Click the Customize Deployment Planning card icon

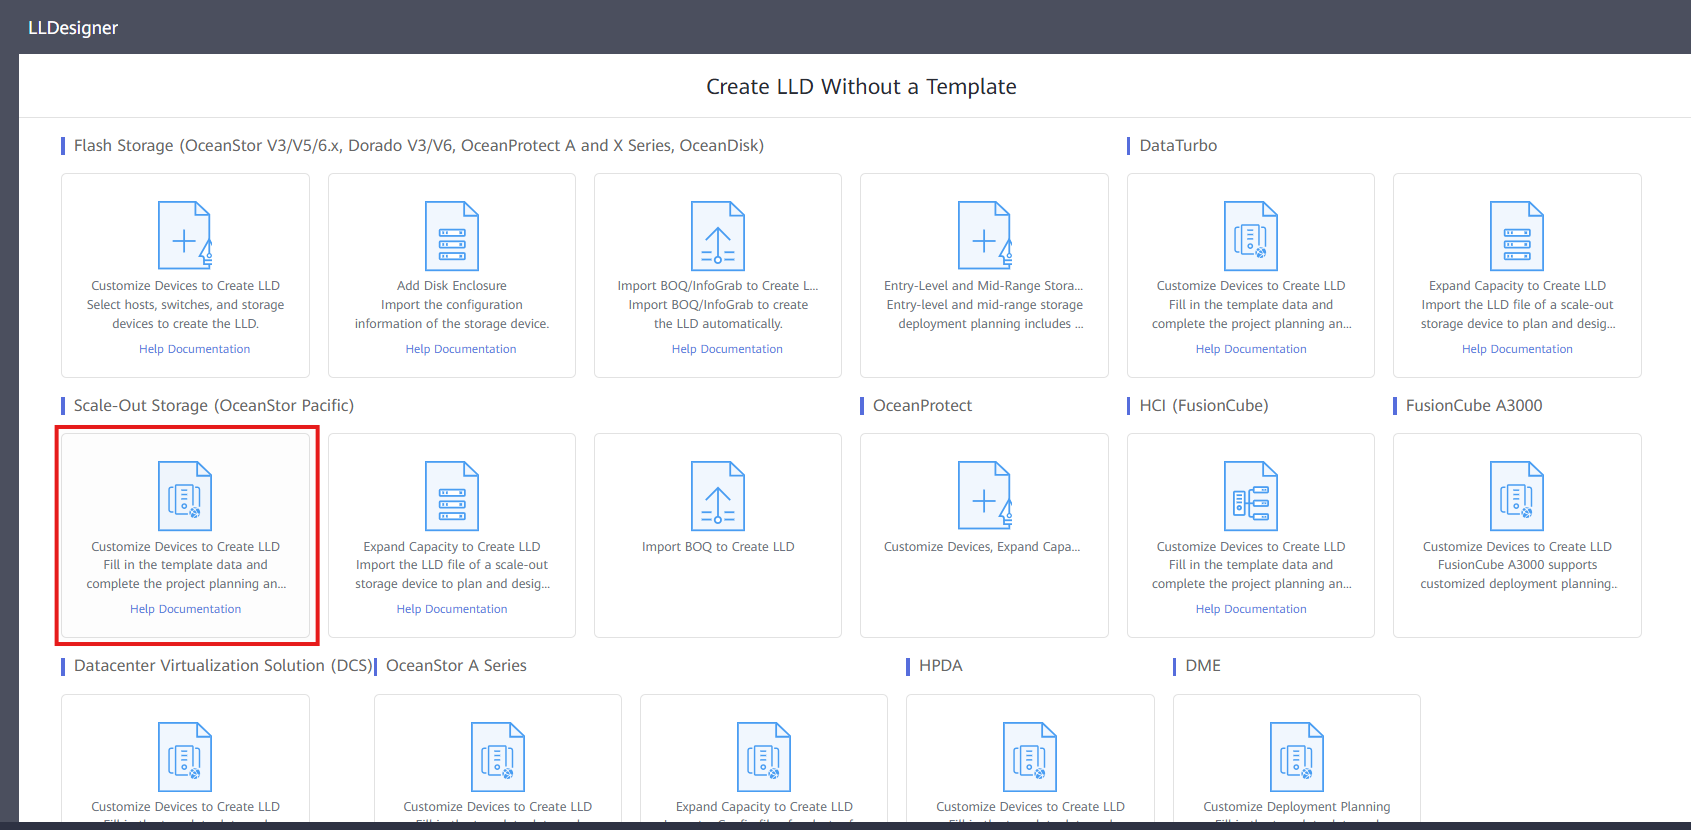(1297, 757)
